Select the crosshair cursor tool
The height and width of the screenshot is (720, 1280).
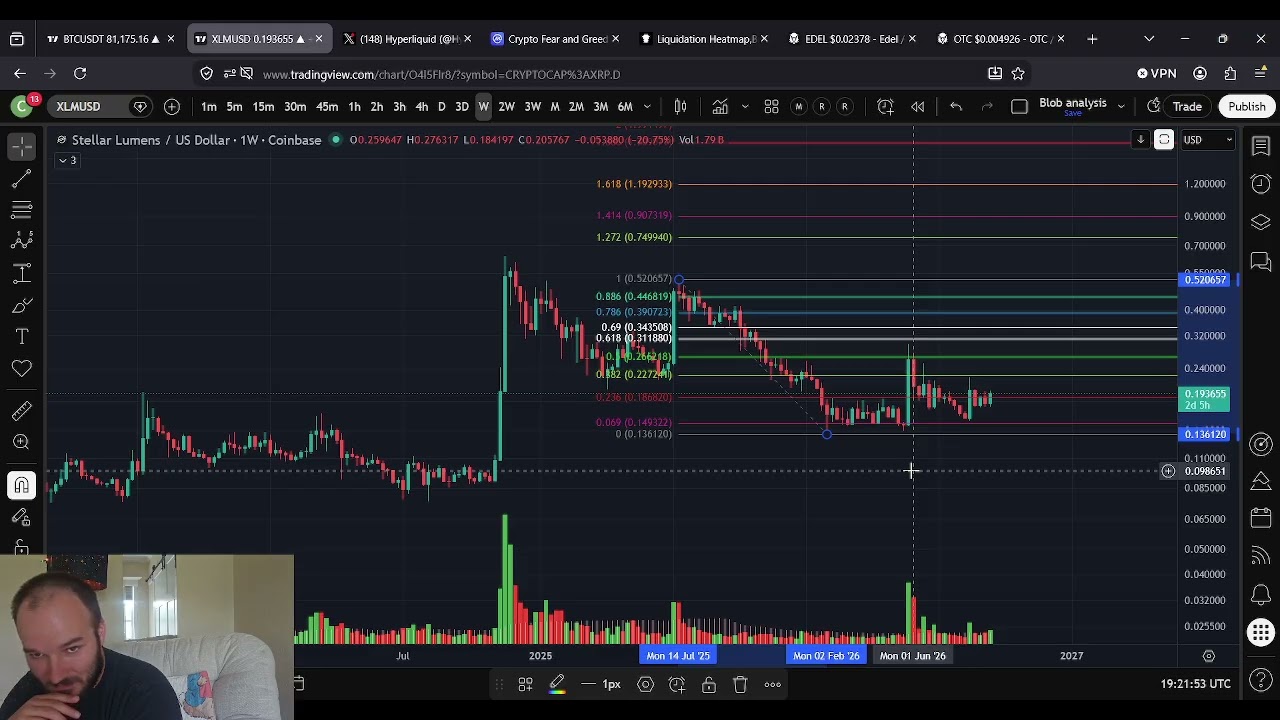[x=21, y=147]
